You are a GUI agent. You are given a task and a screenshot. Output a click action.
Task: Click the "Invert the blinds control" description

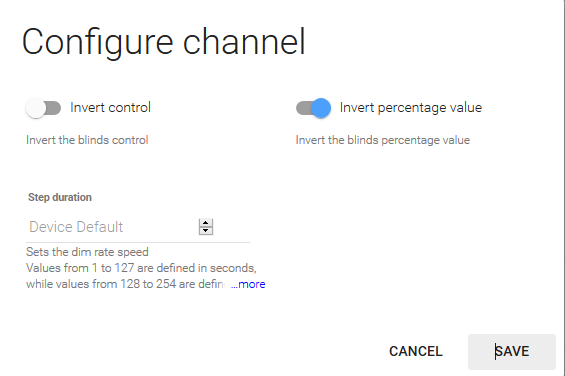tap(87, 140)
